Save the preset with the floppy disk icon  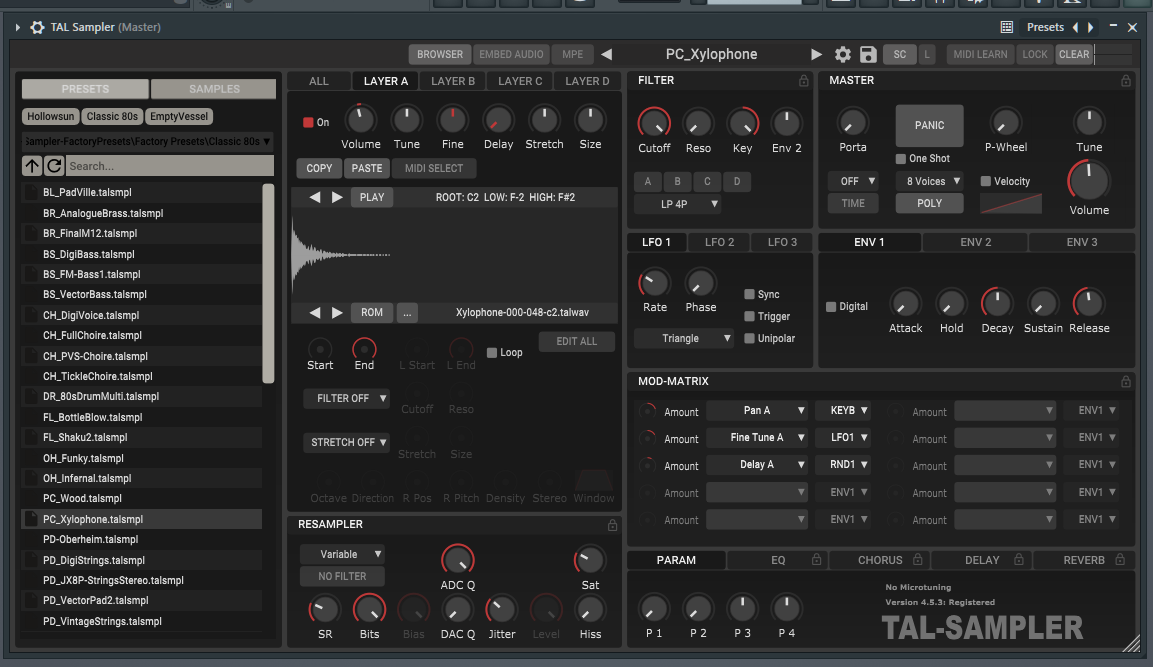pos(868,54)
